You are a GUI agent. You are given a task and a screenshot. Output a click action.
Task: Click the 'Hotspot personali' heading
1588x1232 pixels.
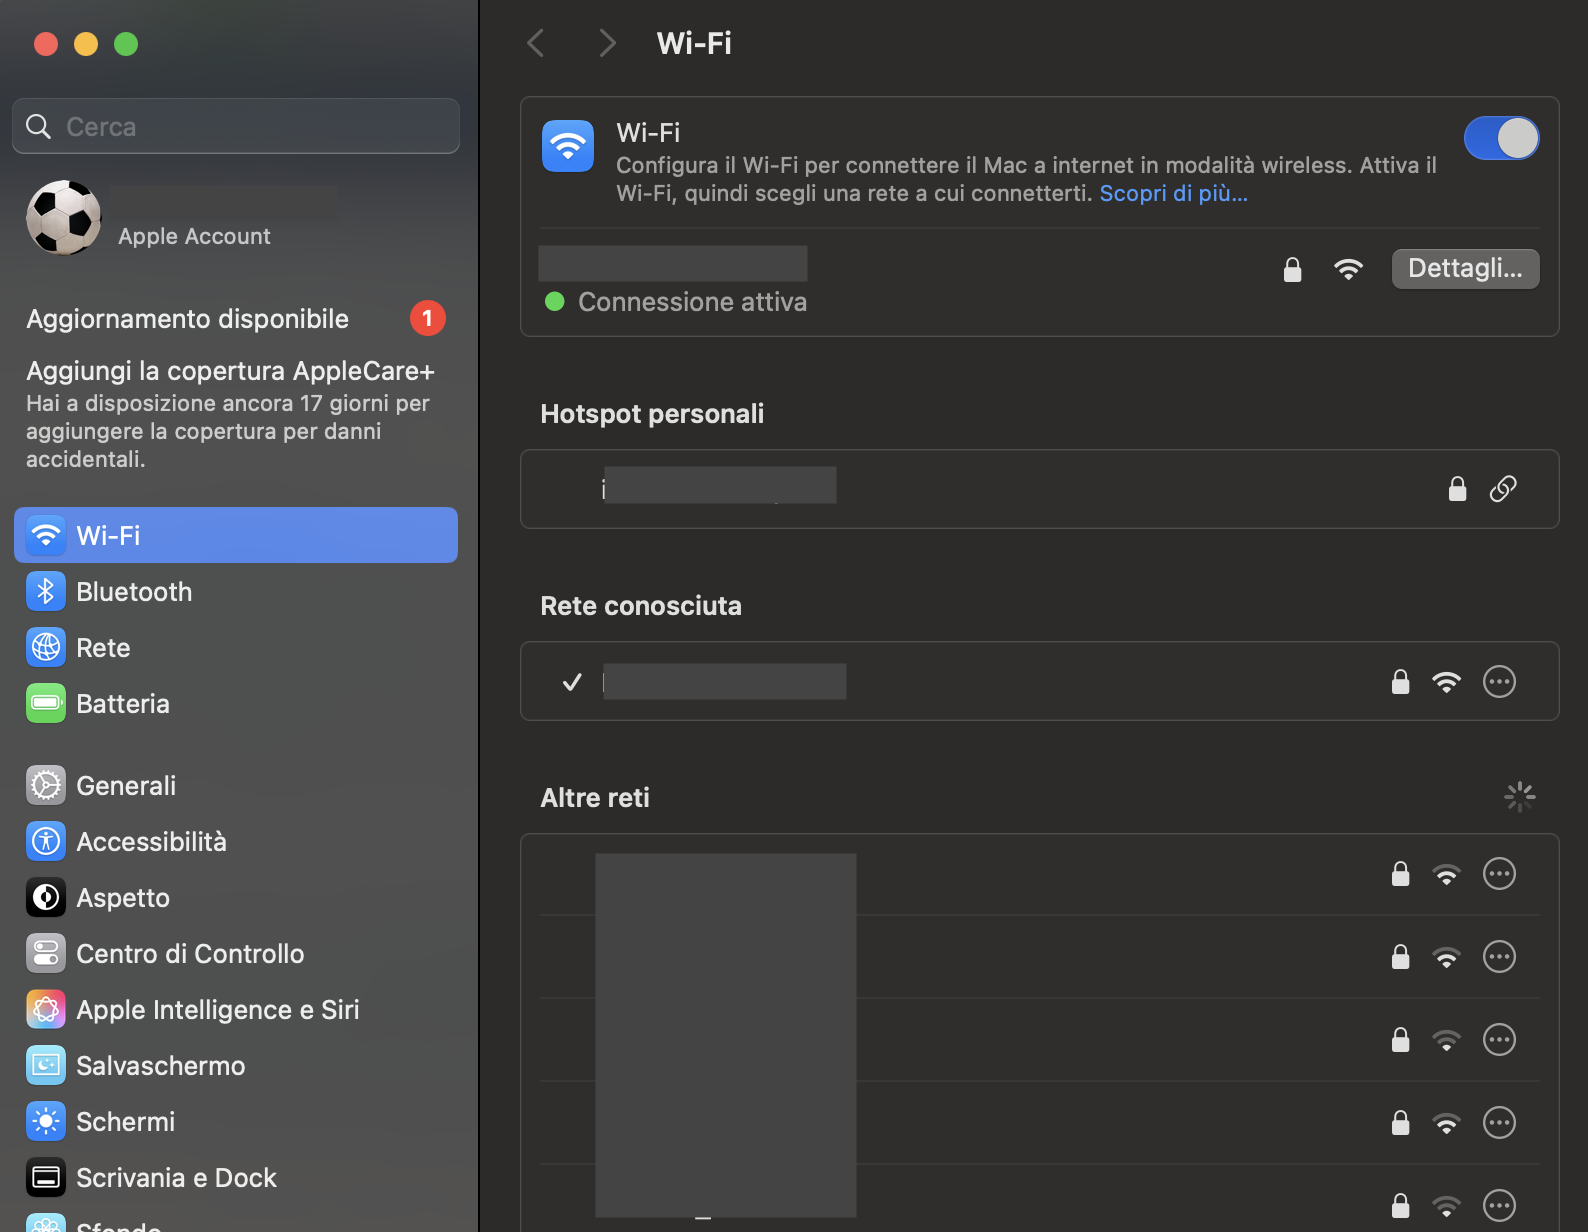652,414
